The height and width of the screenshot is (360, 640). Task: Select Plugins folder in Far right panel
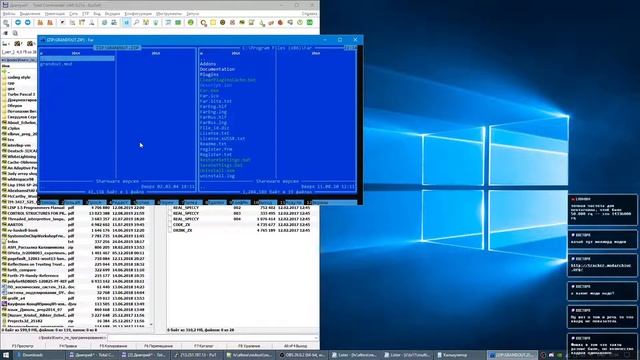(209, 75)
